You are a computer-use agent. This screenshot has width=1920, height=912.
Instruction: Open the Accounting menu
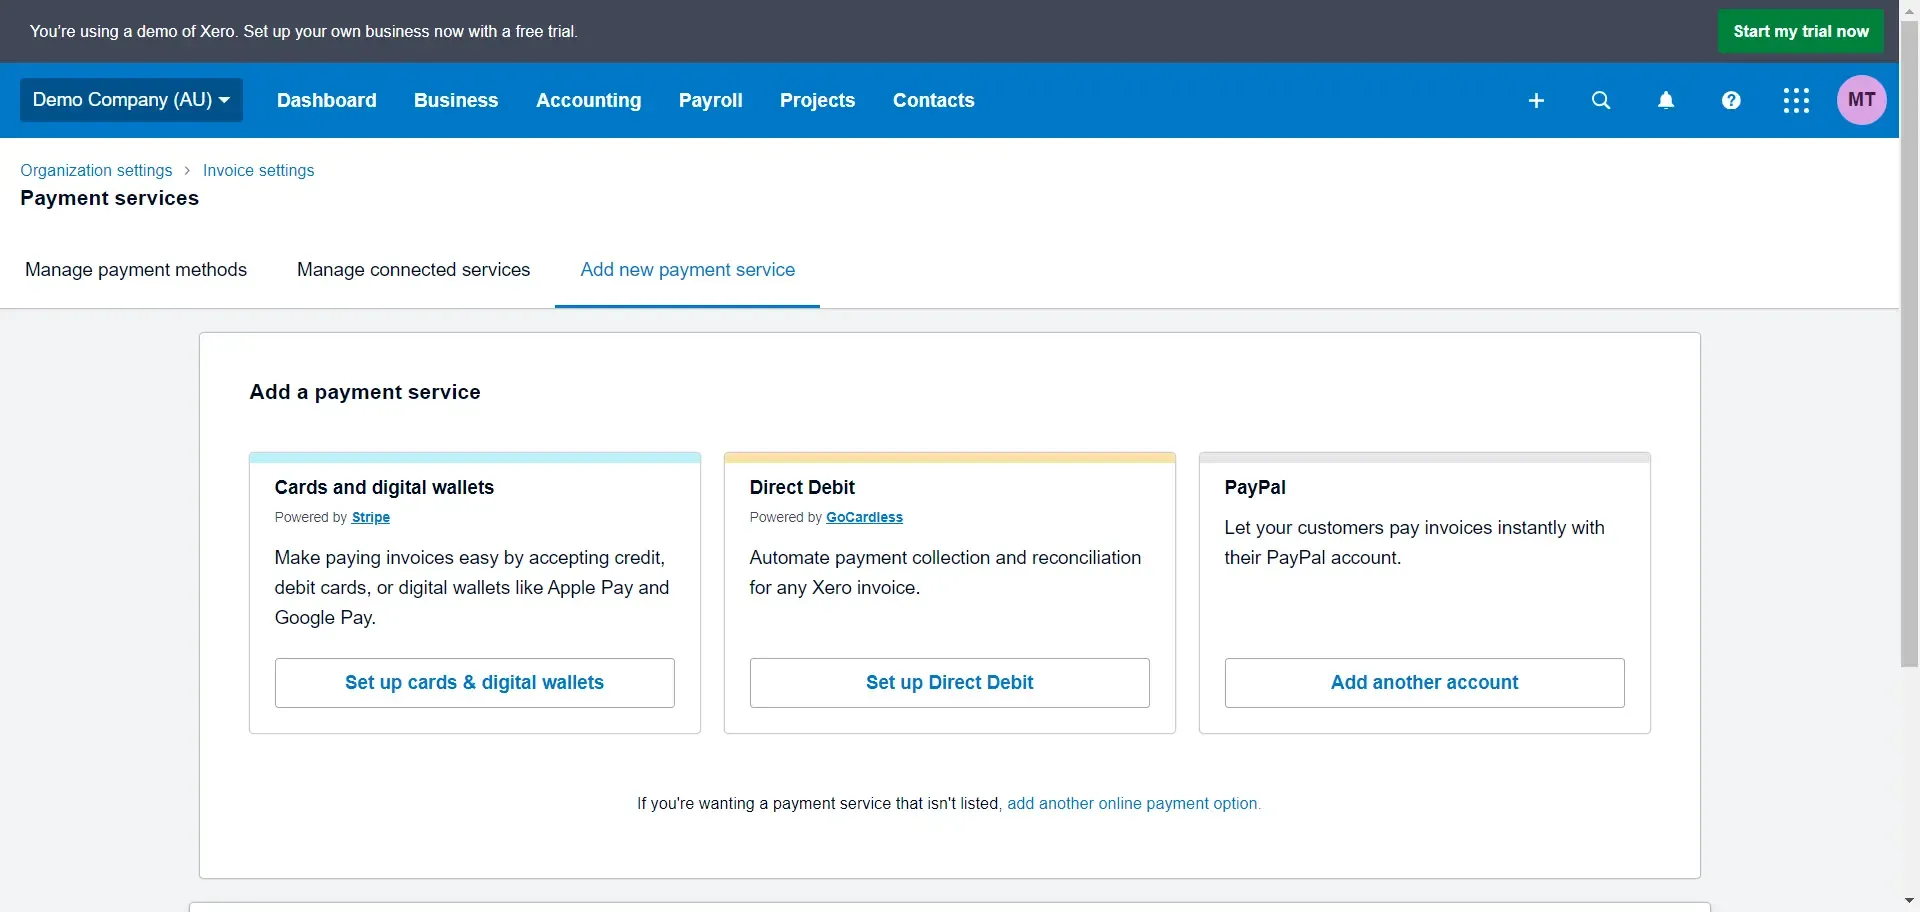click(x=589, y=100)
